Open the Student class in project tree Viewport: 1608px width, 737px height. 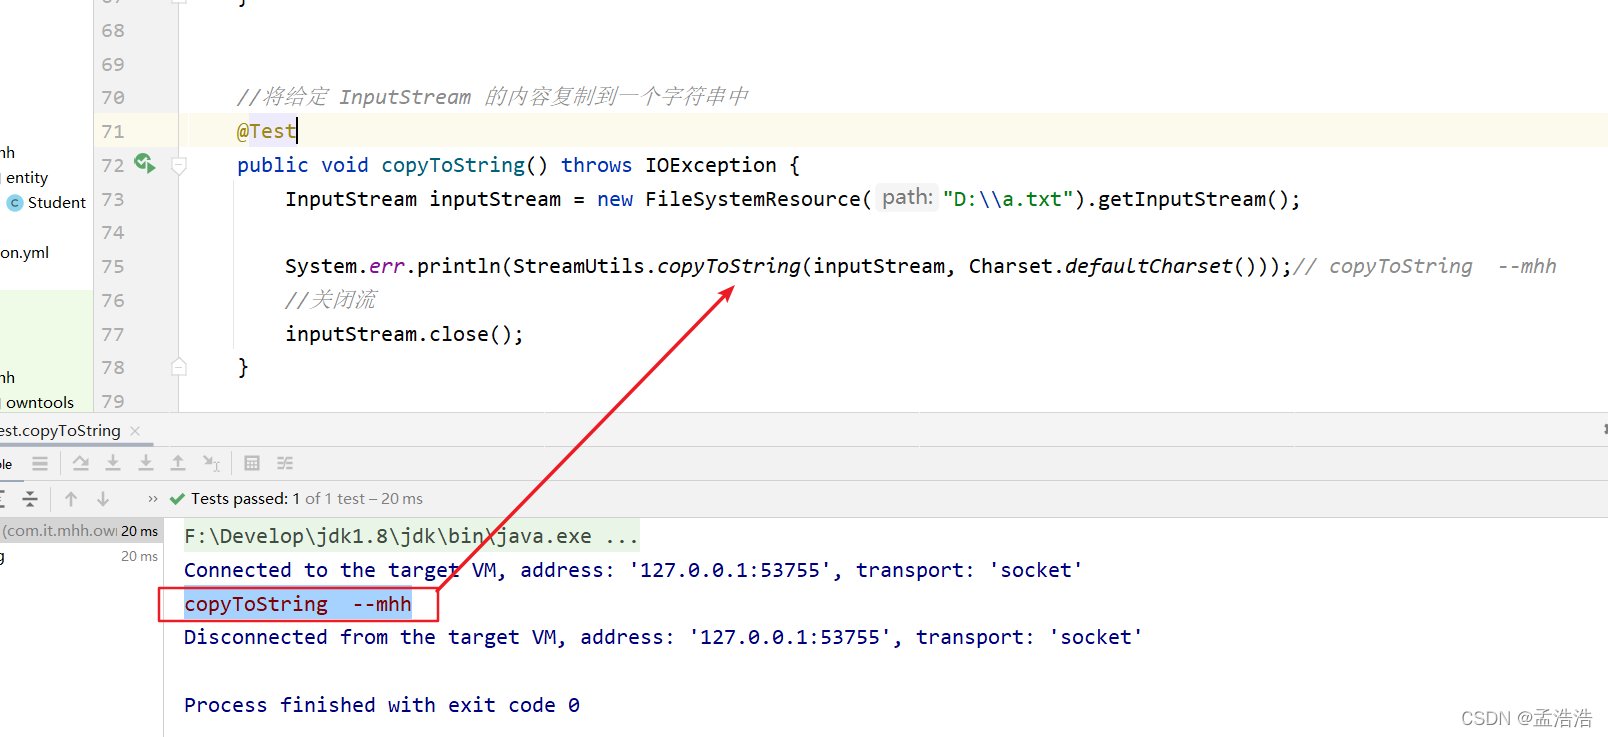tap(57, 202)
